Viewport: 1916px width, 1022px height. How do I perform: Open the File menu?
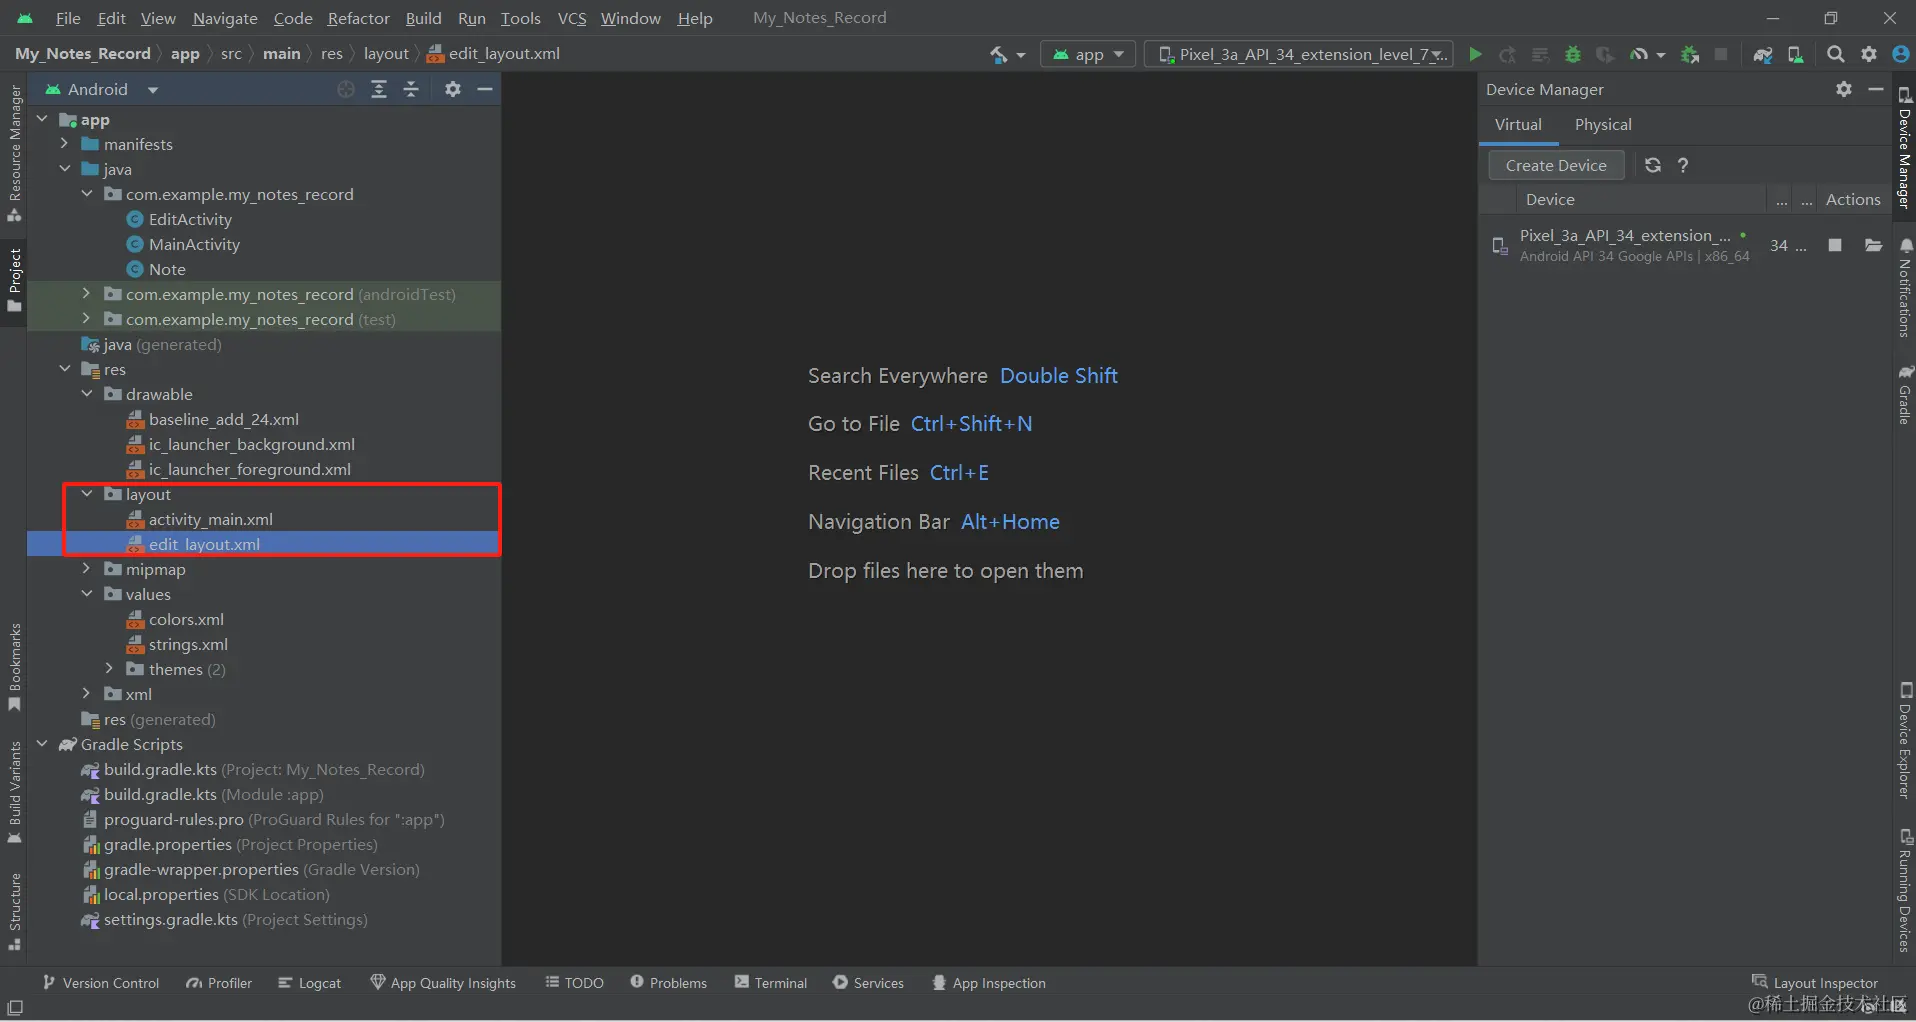coord(68,18)
